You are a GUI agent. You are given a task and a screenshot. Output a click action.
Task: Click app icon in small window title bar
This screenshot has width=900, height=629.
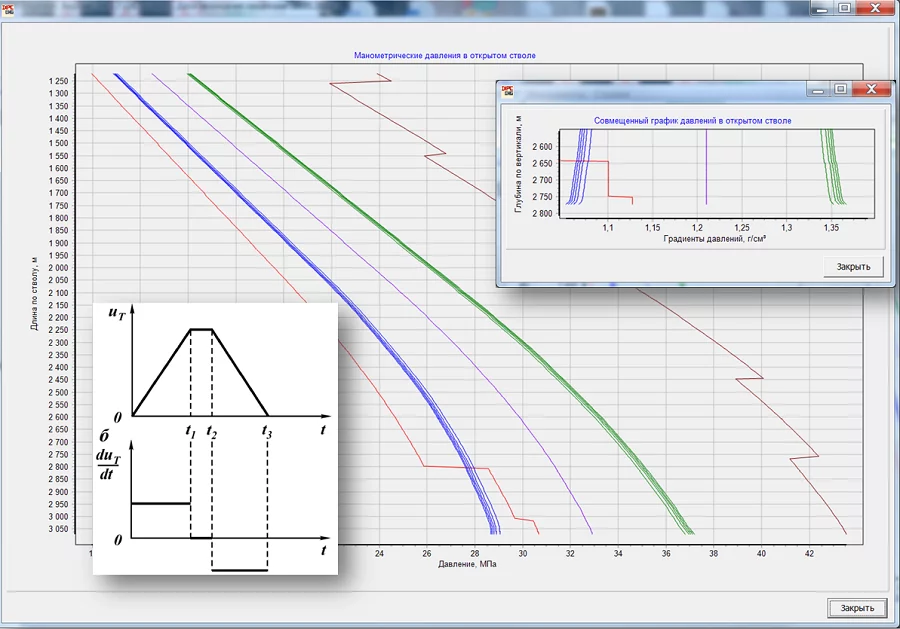[507, 91]
